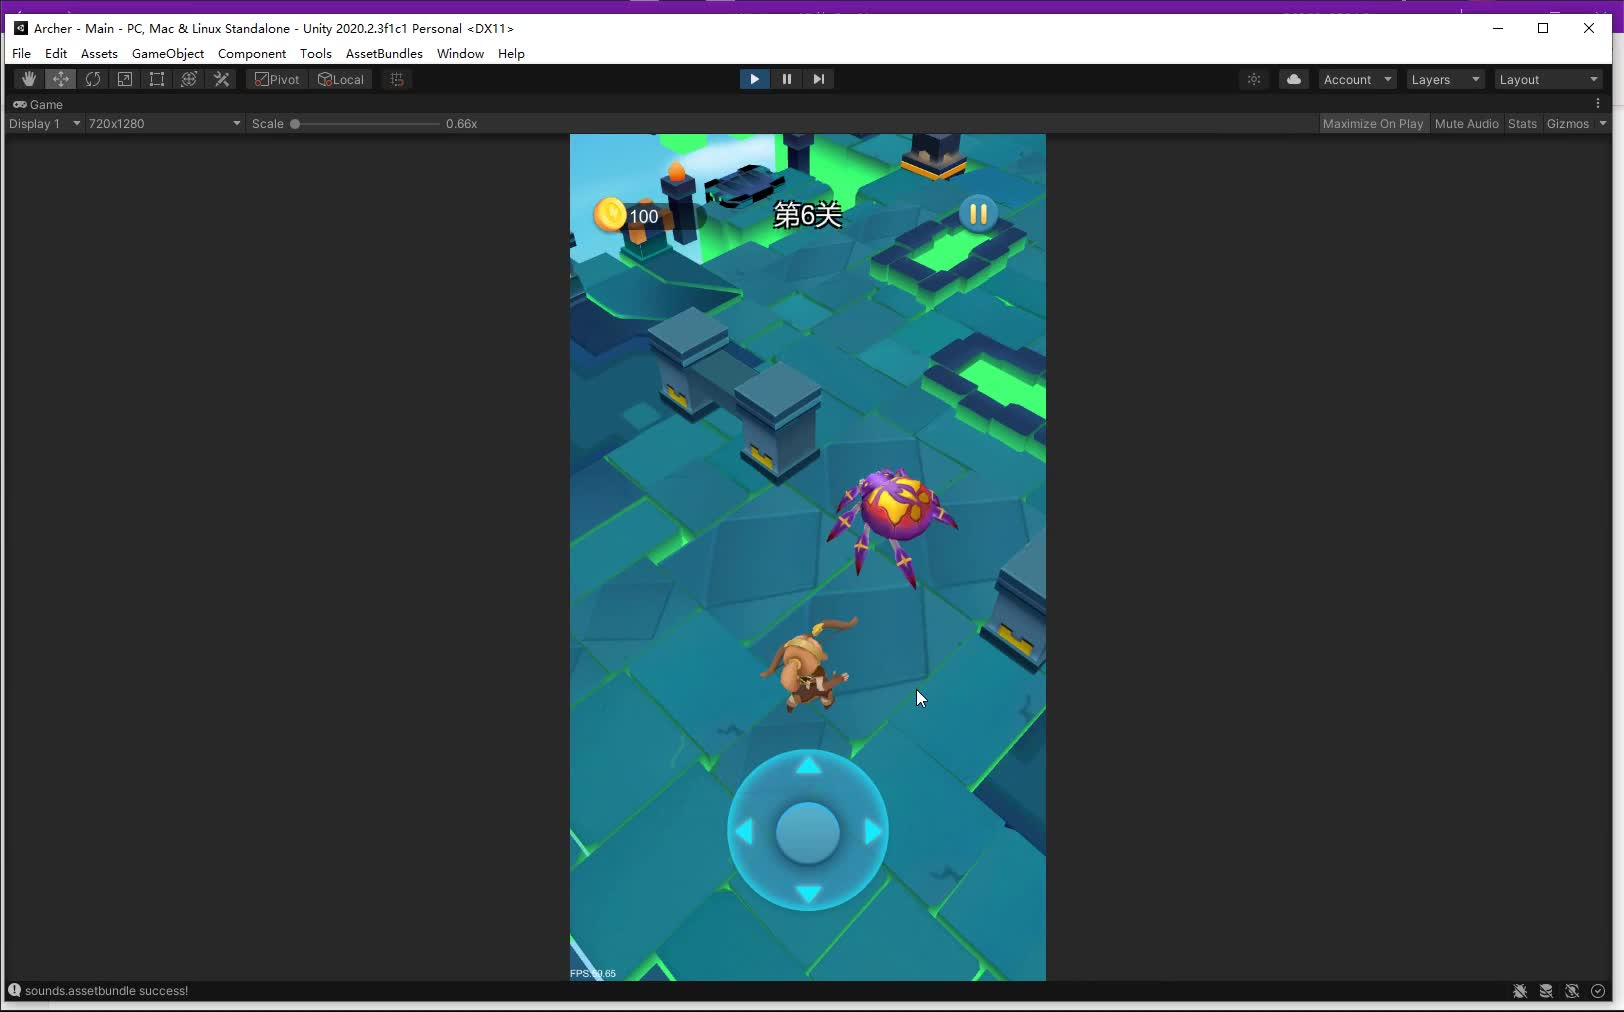Click the cloud collaboration icon
The image size is (1624, 1012).
coord(1293,79)
